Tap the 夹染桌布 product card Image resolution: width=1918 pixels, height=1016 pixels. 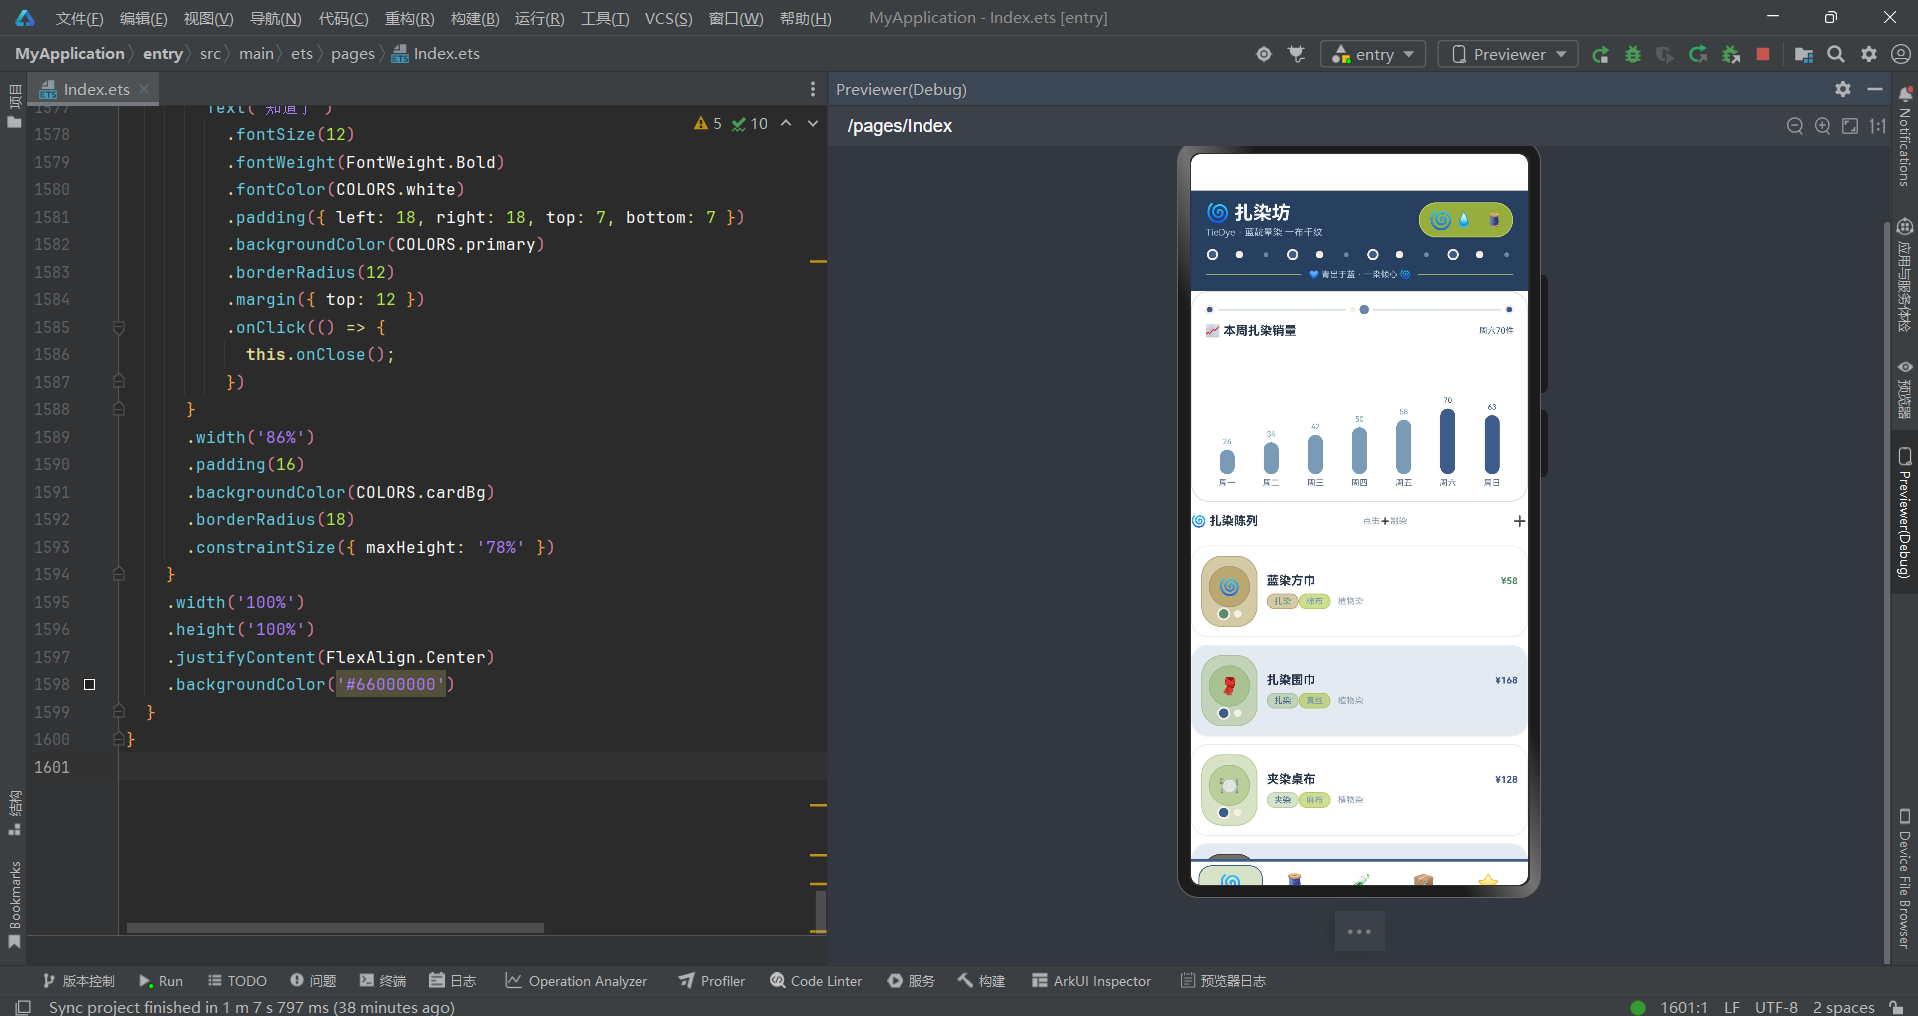(1359, 790)
